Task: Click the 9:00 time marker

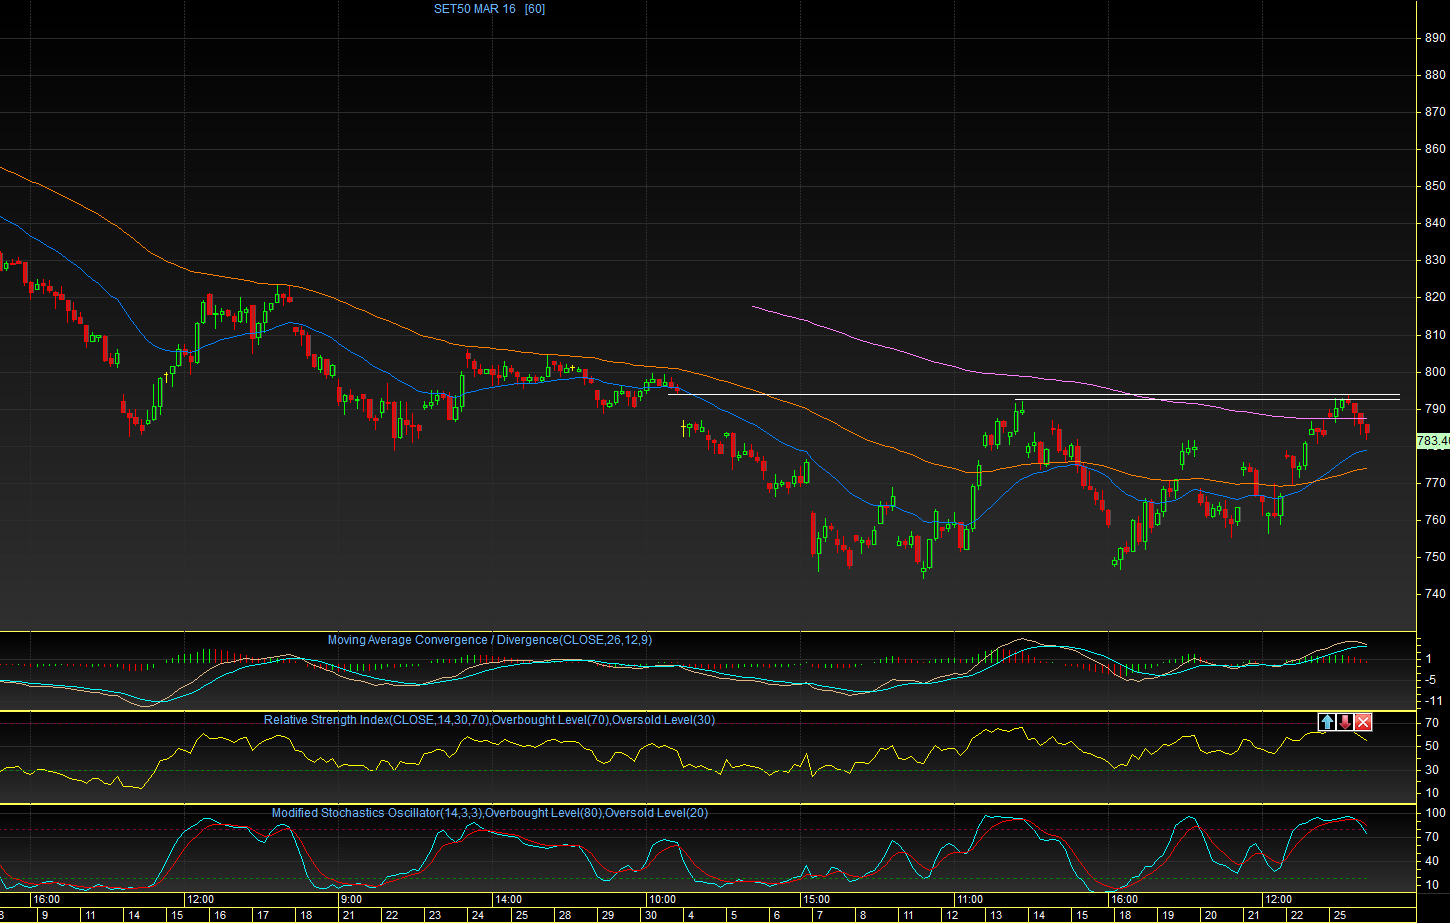Action: pos(351,899)
